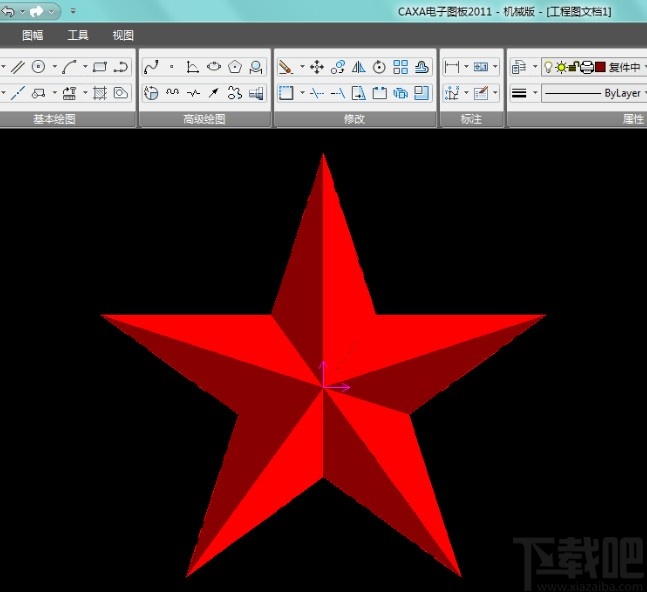Open the undo history dropdown arrow
Screen dimensions: 647x592
(22, 12)
